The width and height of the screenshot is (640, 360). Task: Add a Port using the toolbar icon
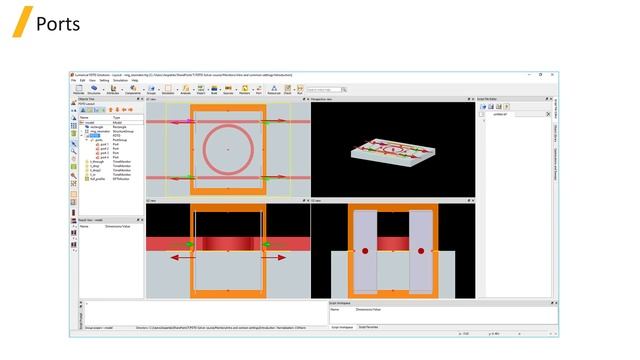tap(259, 89)
